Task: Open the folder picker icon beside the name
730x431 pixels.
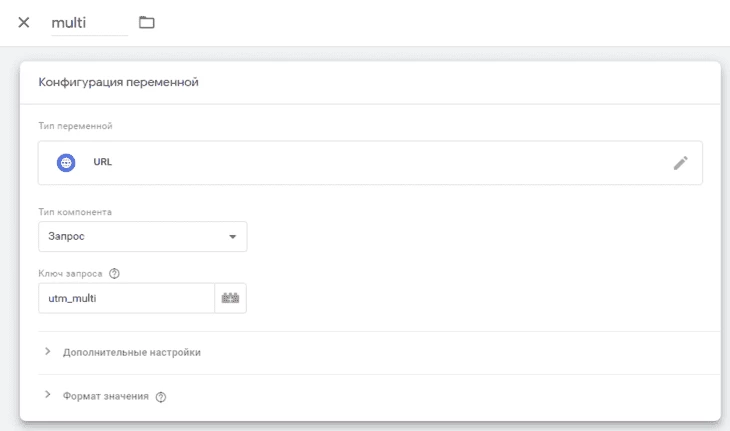Action: 147,22
